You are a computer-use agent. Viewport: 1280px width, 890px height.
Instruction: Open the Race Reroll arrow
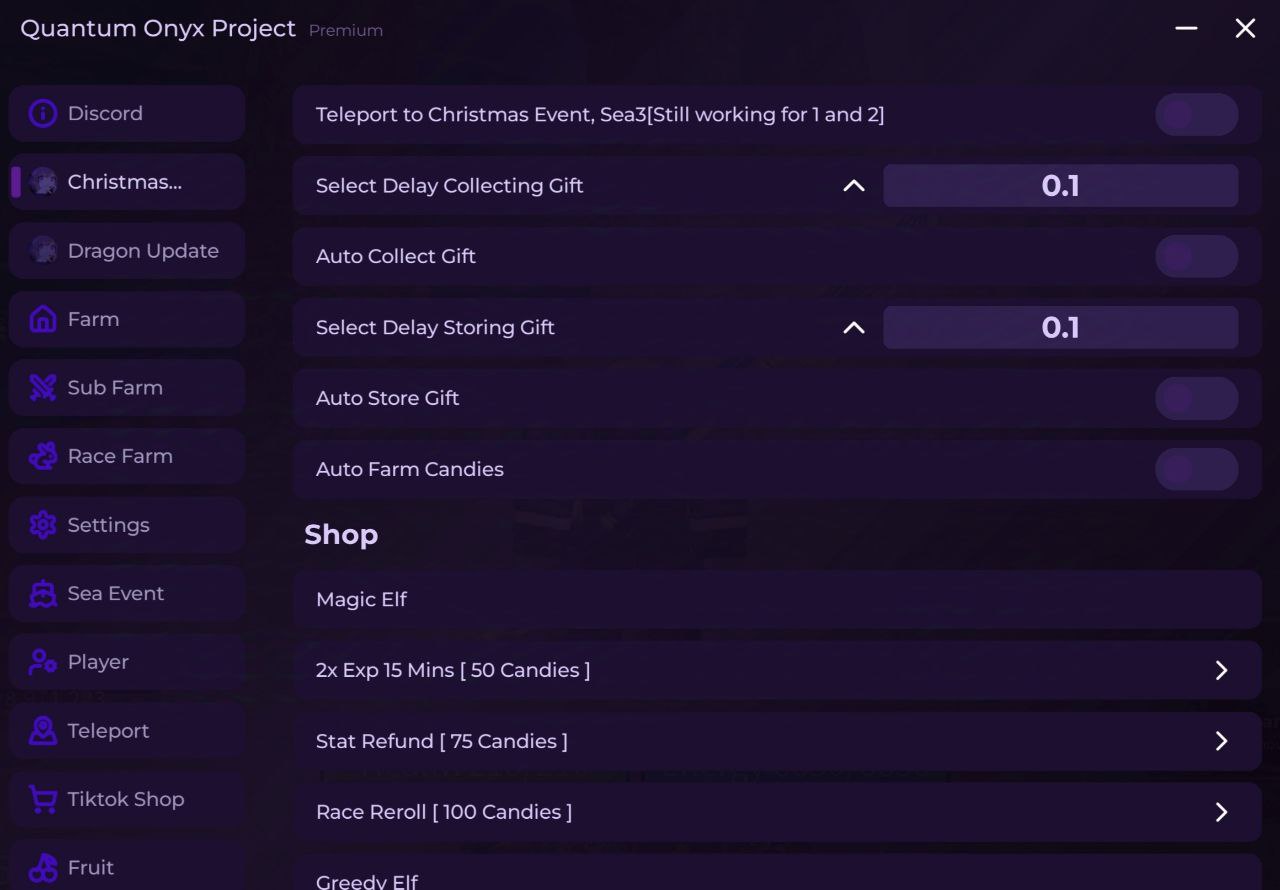click(x=1221, y=812)
